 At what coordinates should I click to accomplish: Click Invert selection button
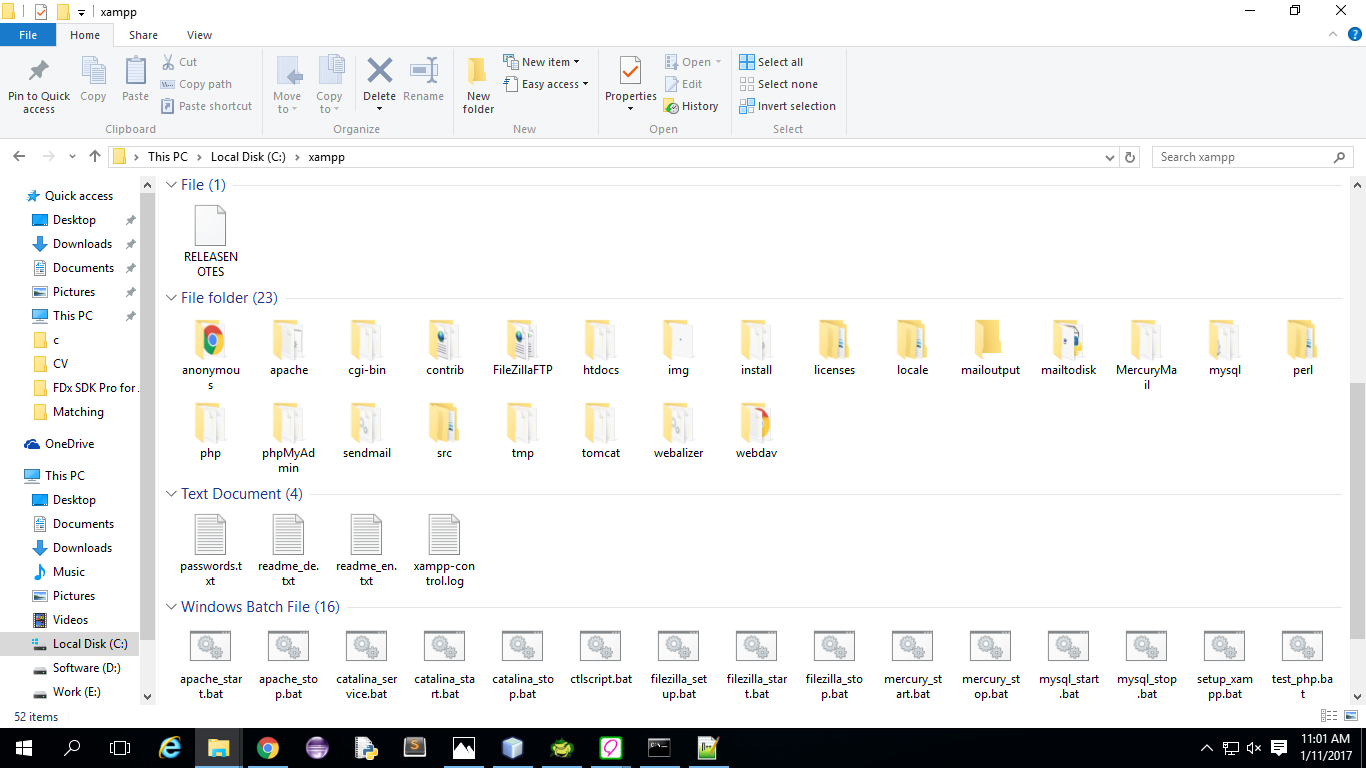[x=787, y=106]
